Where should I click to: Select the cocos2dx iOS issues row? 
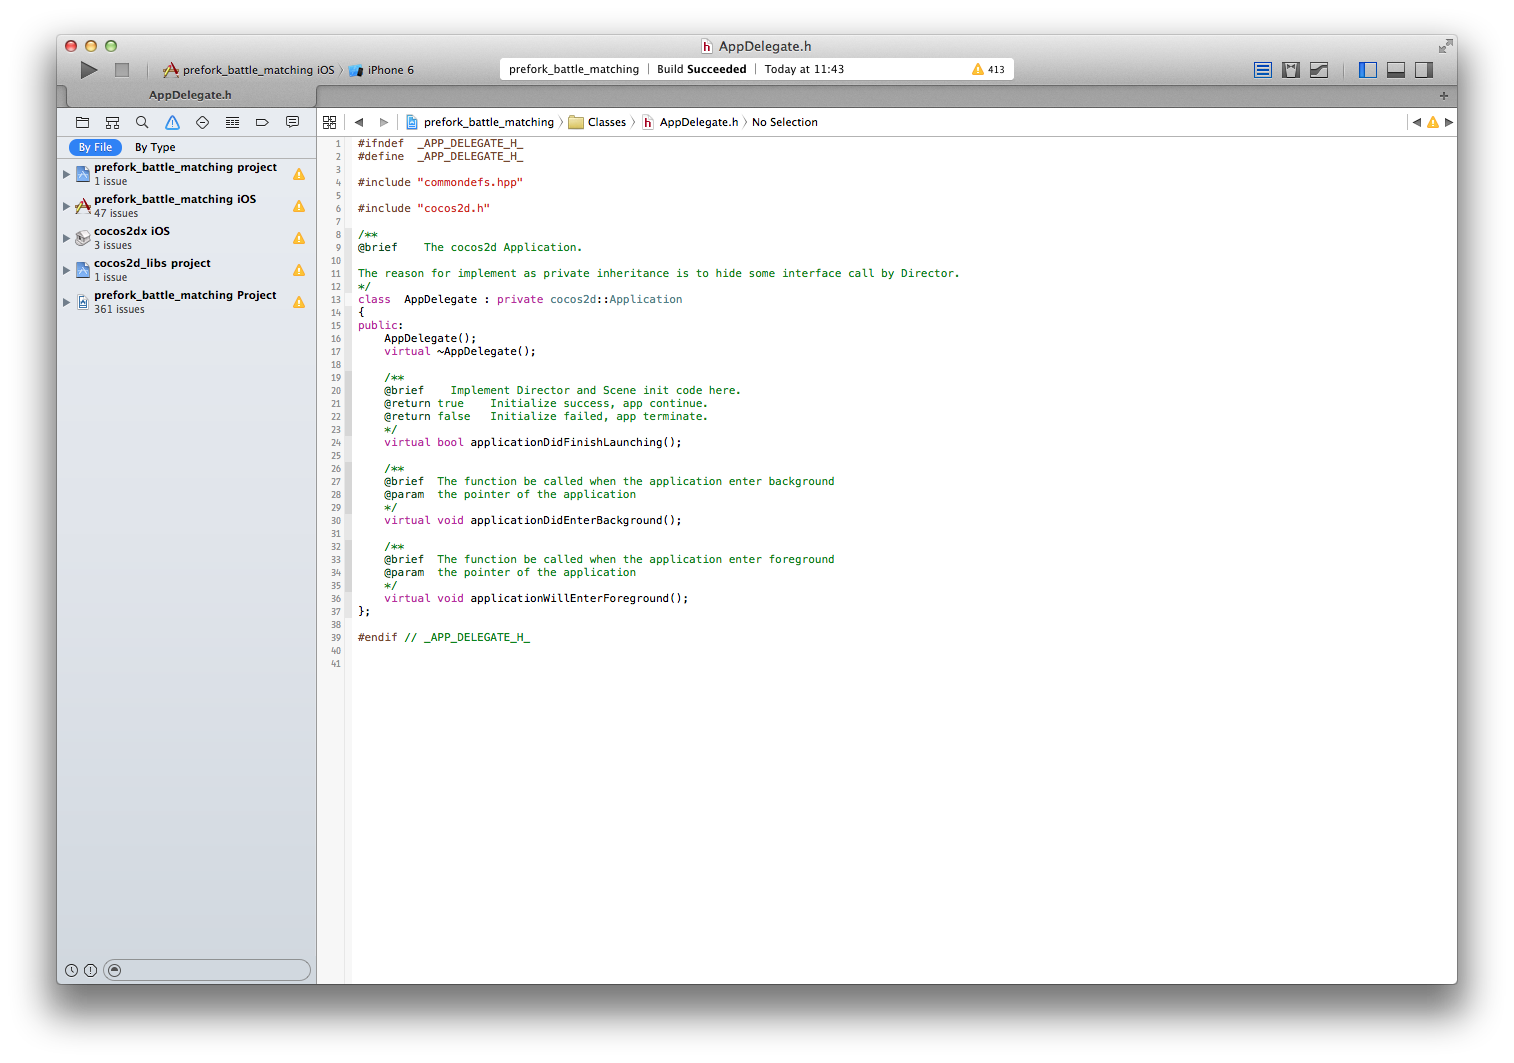tap(186, 238)
